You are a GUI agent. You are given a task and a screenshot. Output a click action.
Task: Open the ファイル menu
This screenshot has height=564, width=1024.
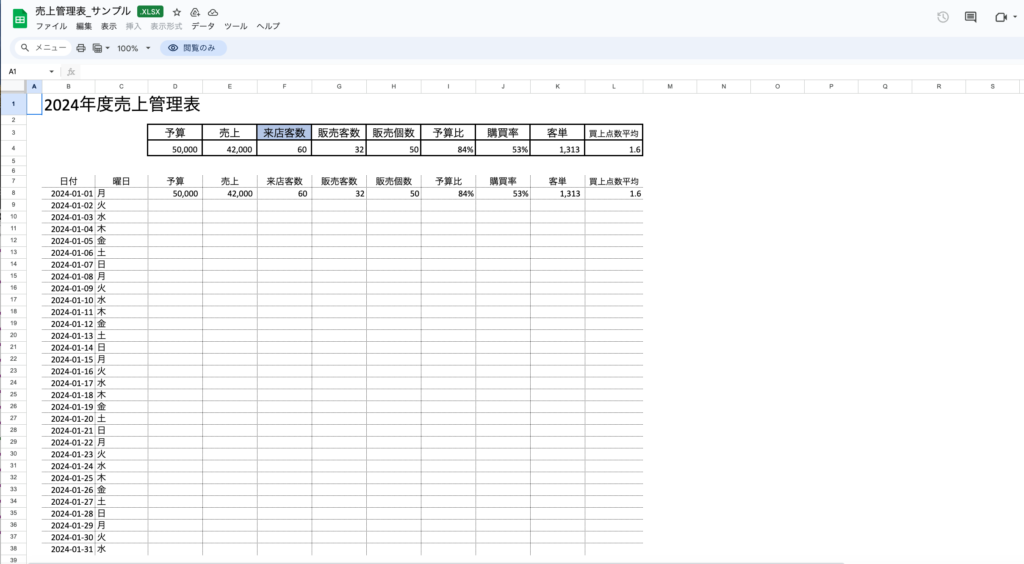click(51, 26)
